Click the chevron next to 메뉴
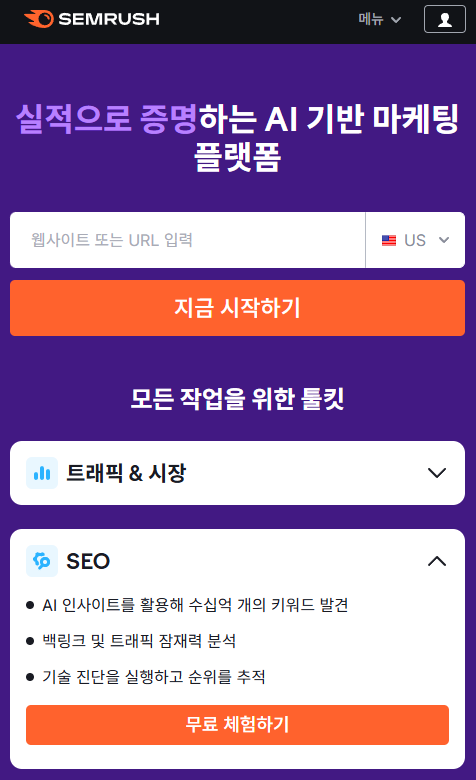The height and width of the screenshot is (780, 476). click(x=396, y=20)
